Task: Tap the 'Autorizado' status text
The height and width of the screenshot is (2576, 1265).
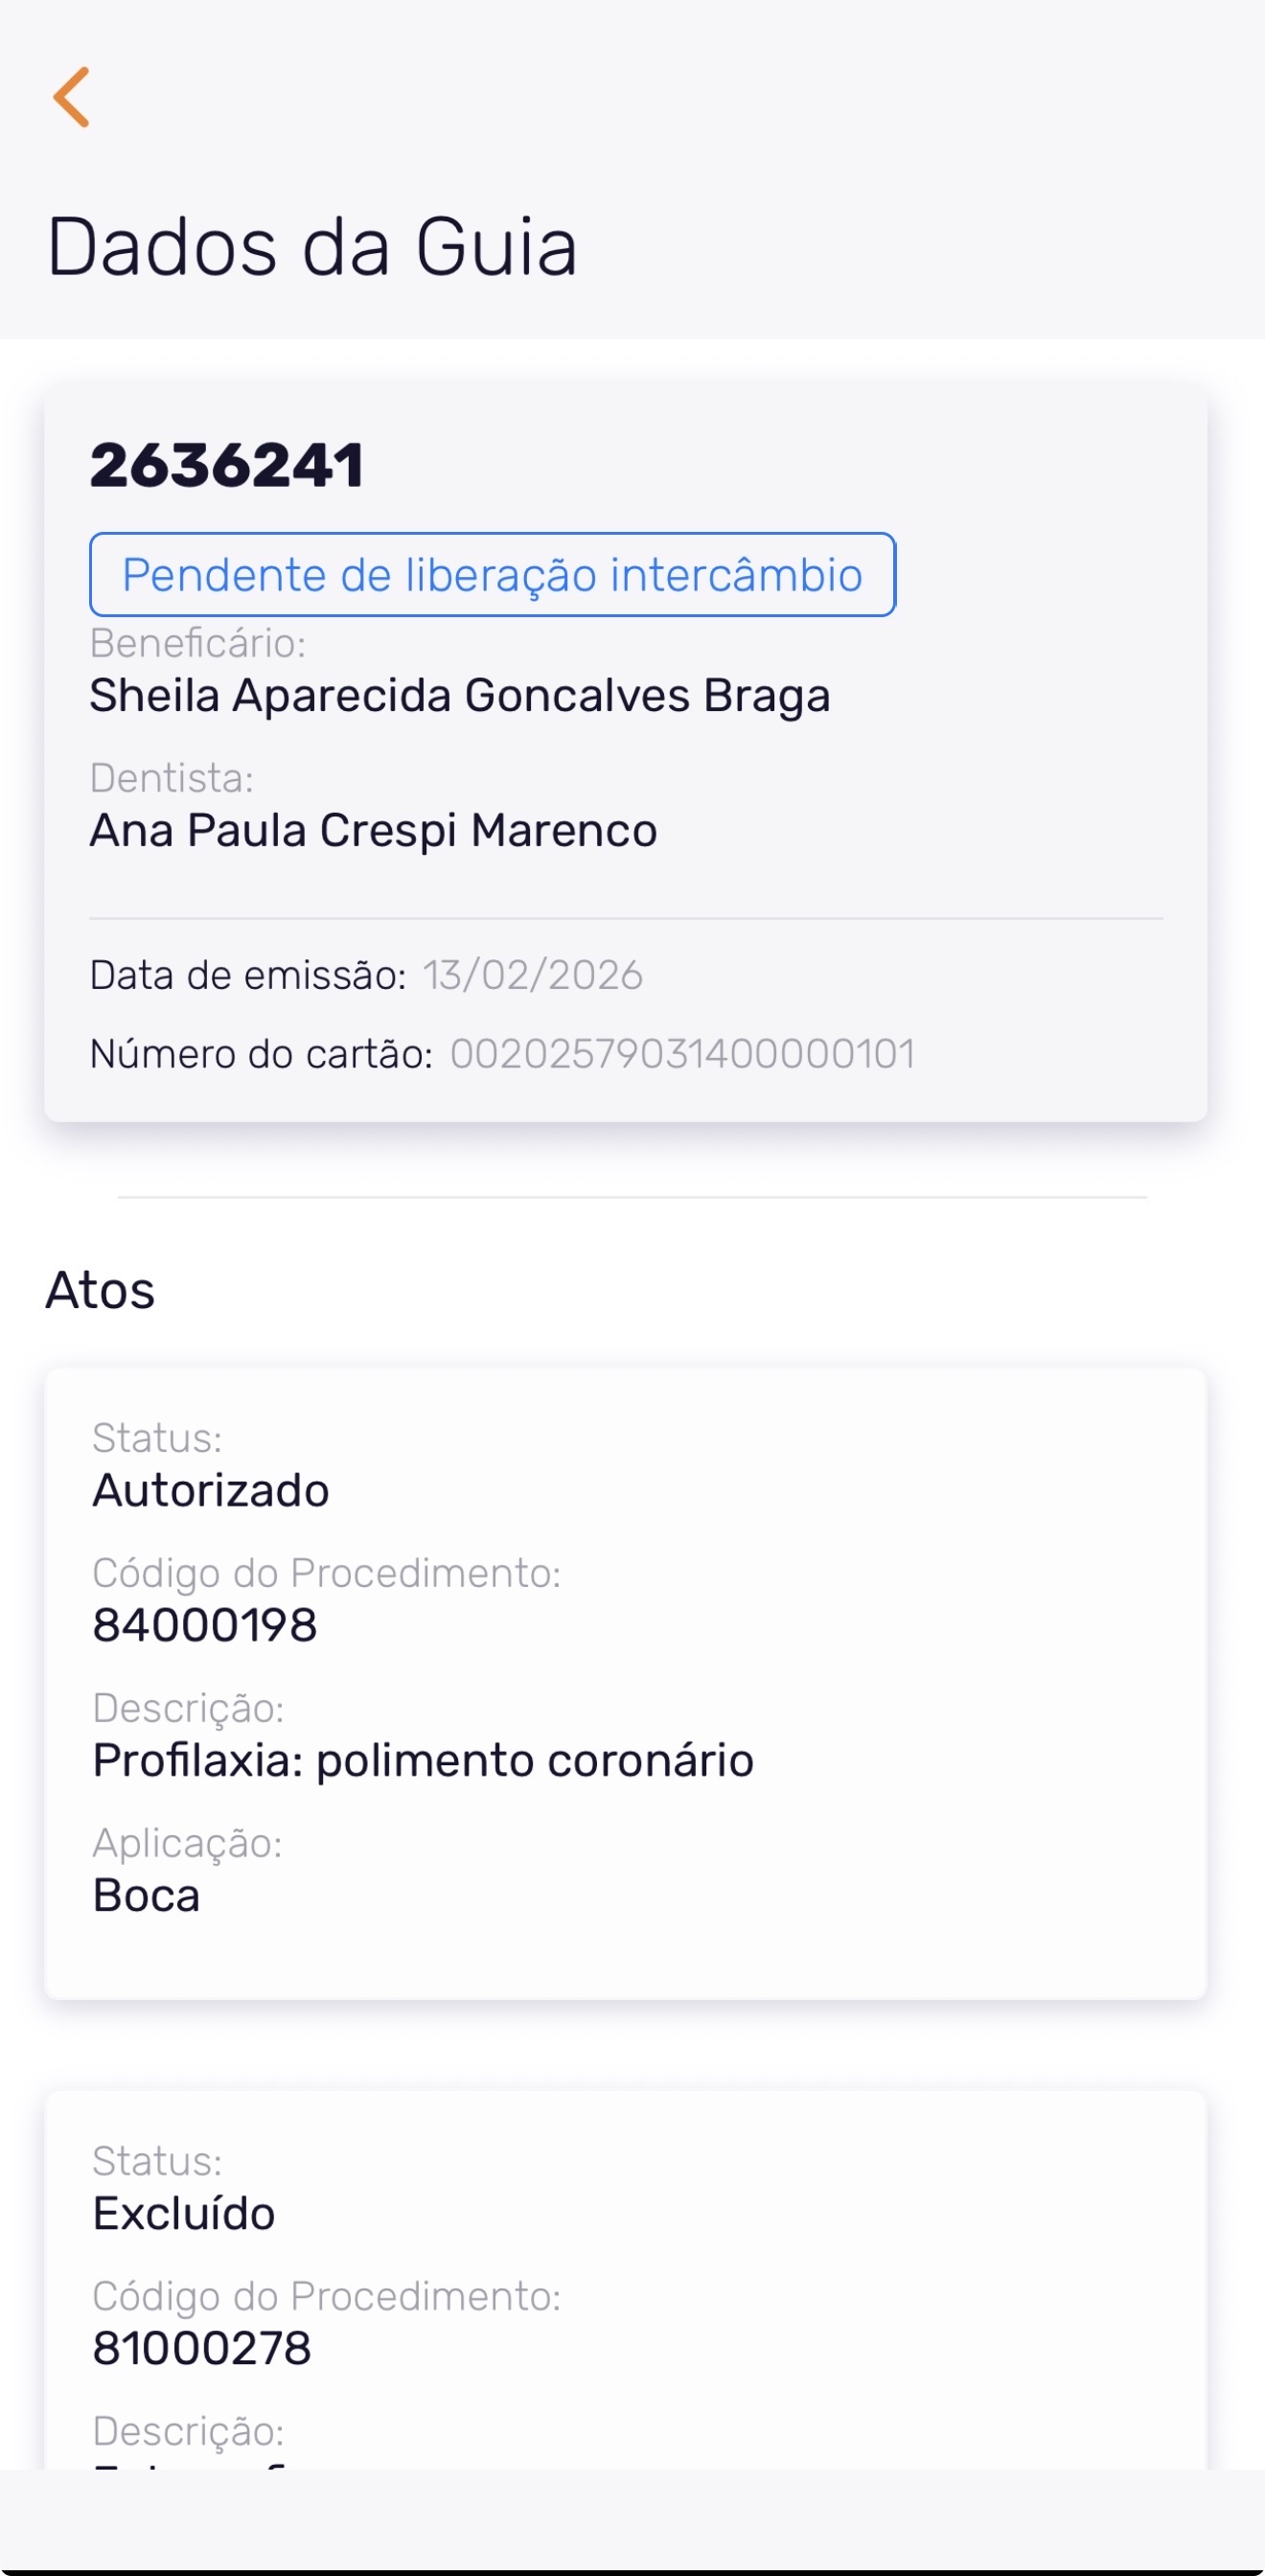Action: [211, 1491]
